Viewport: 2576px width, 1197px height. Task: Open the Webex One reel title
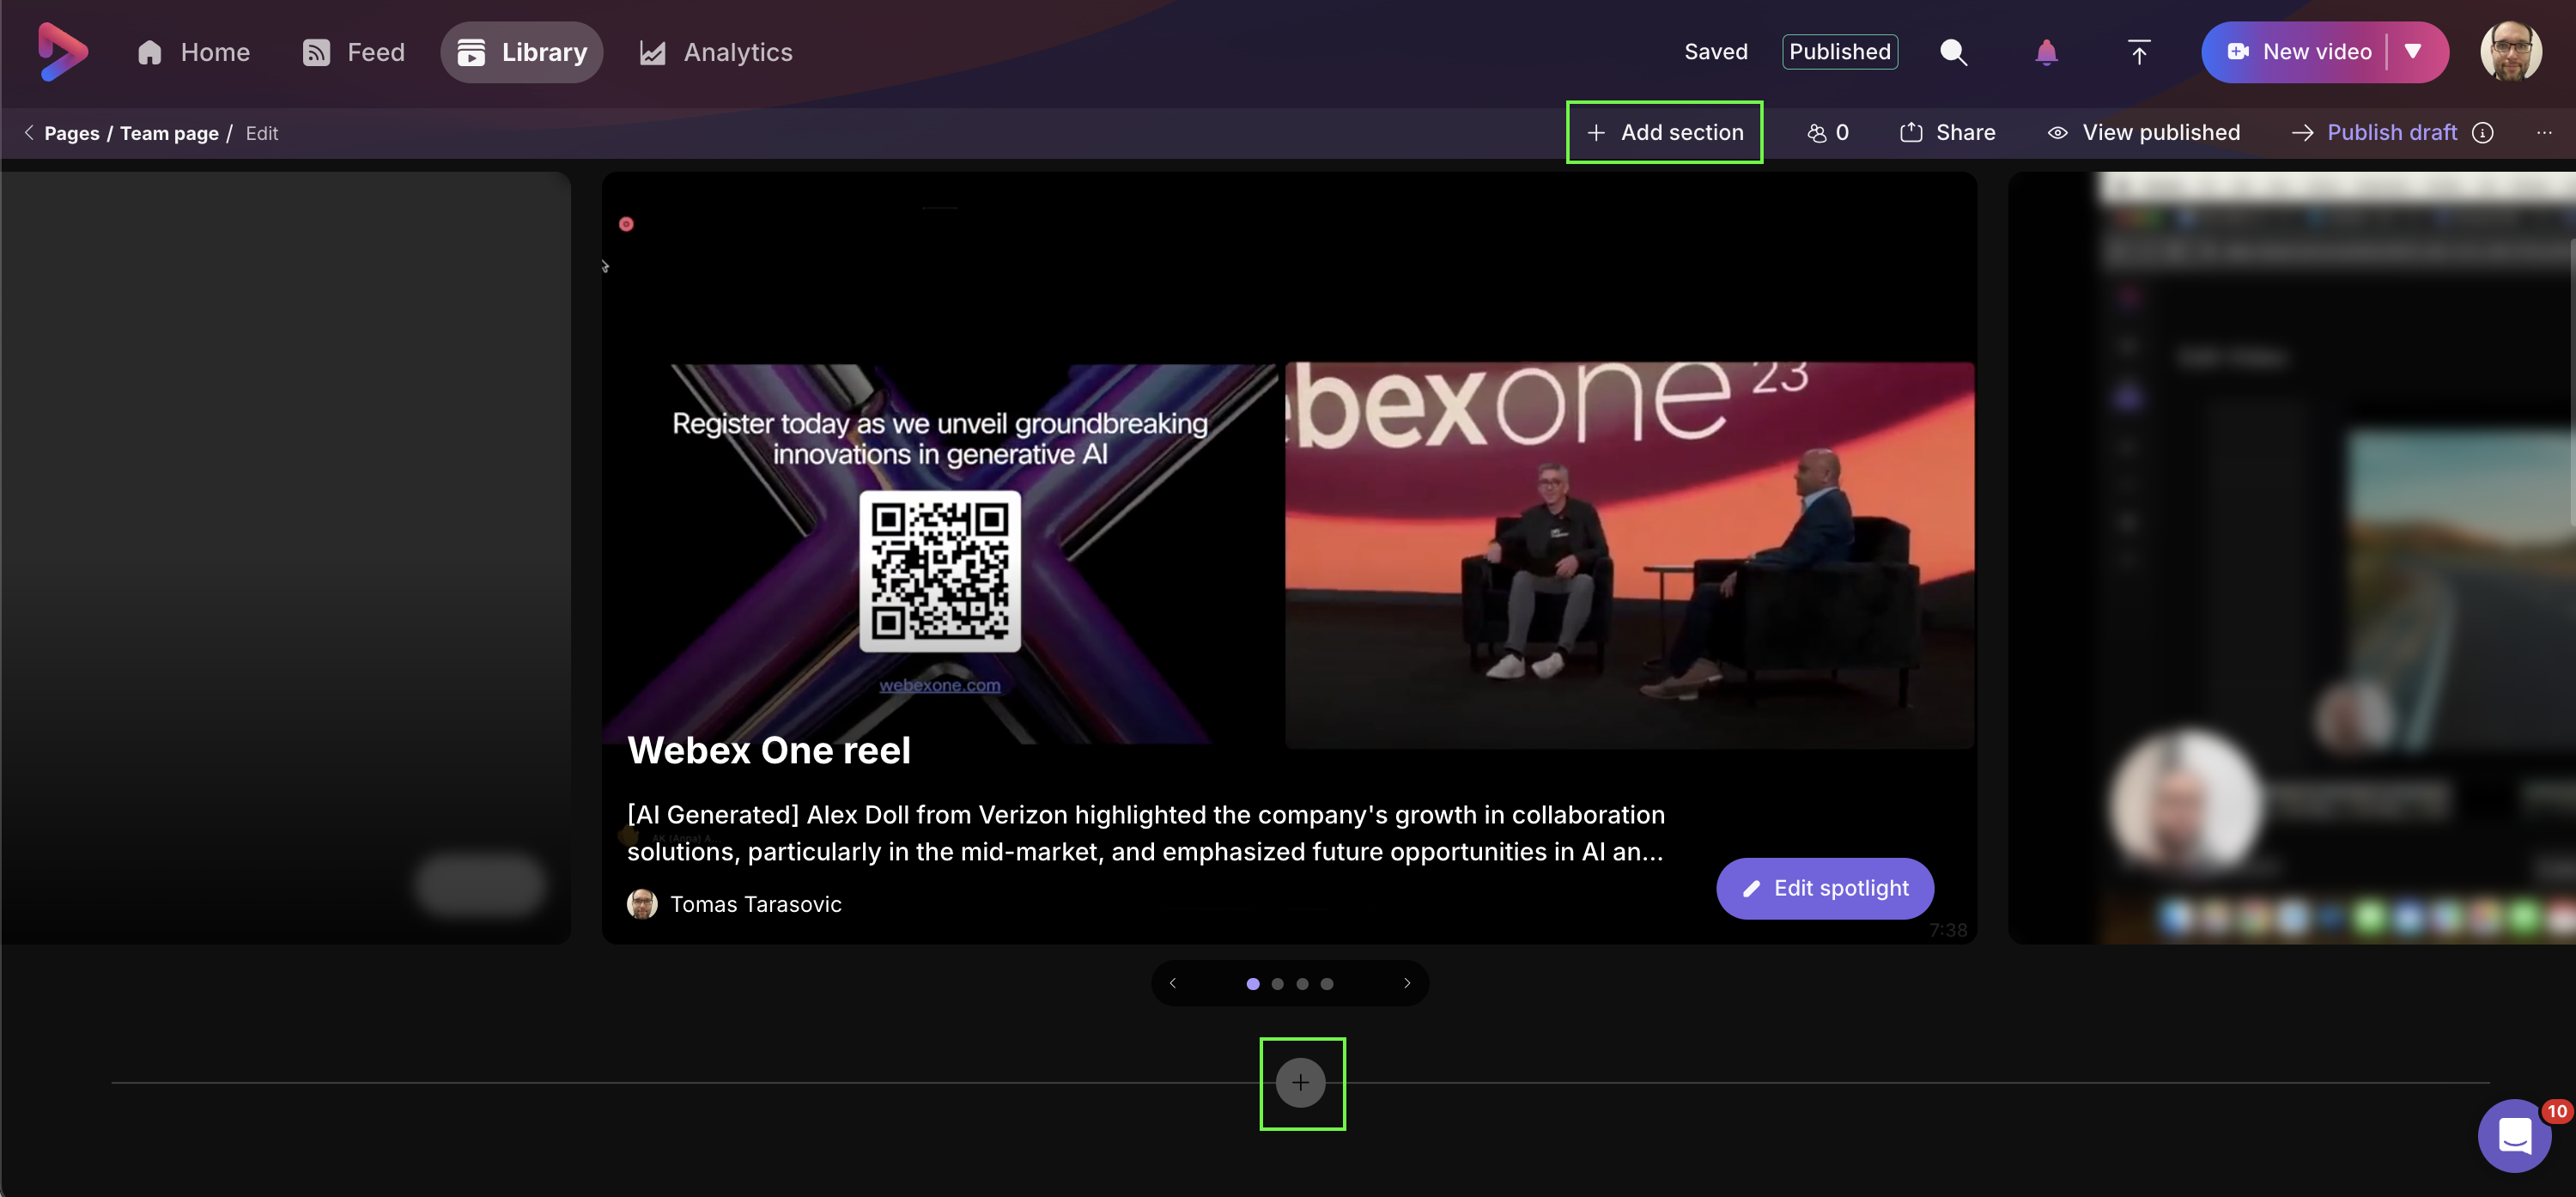tap(768, 750)
